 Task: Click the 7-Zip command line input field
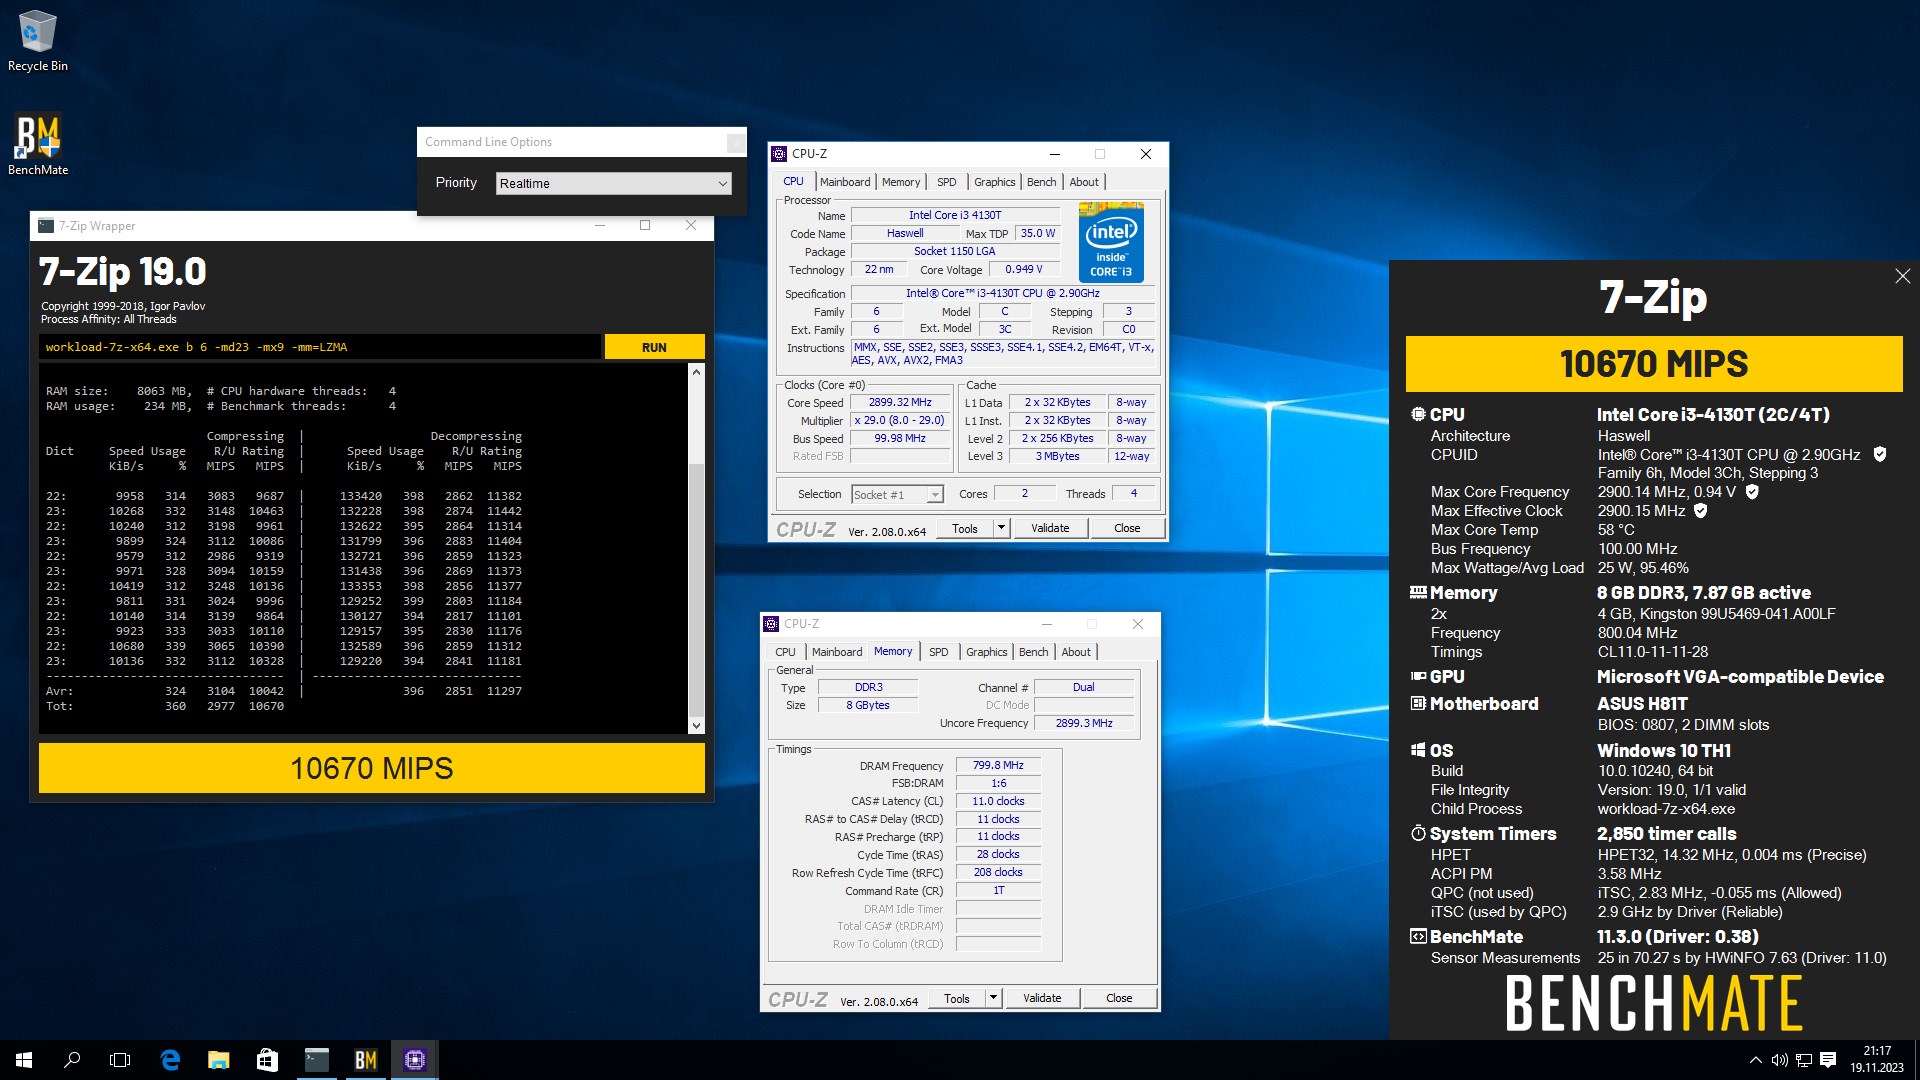(320, 347)
